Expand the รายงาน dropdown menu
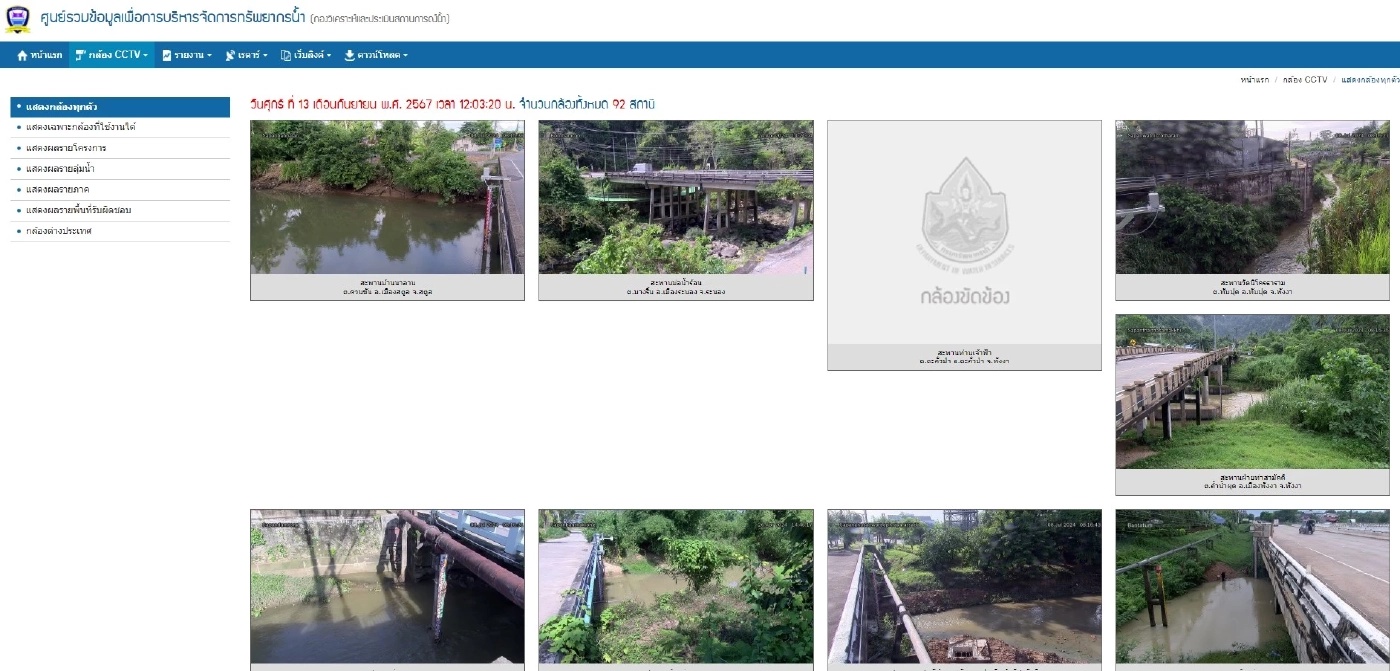The image size is (1400, 671). pyautogui.click(x=192, y=55)
